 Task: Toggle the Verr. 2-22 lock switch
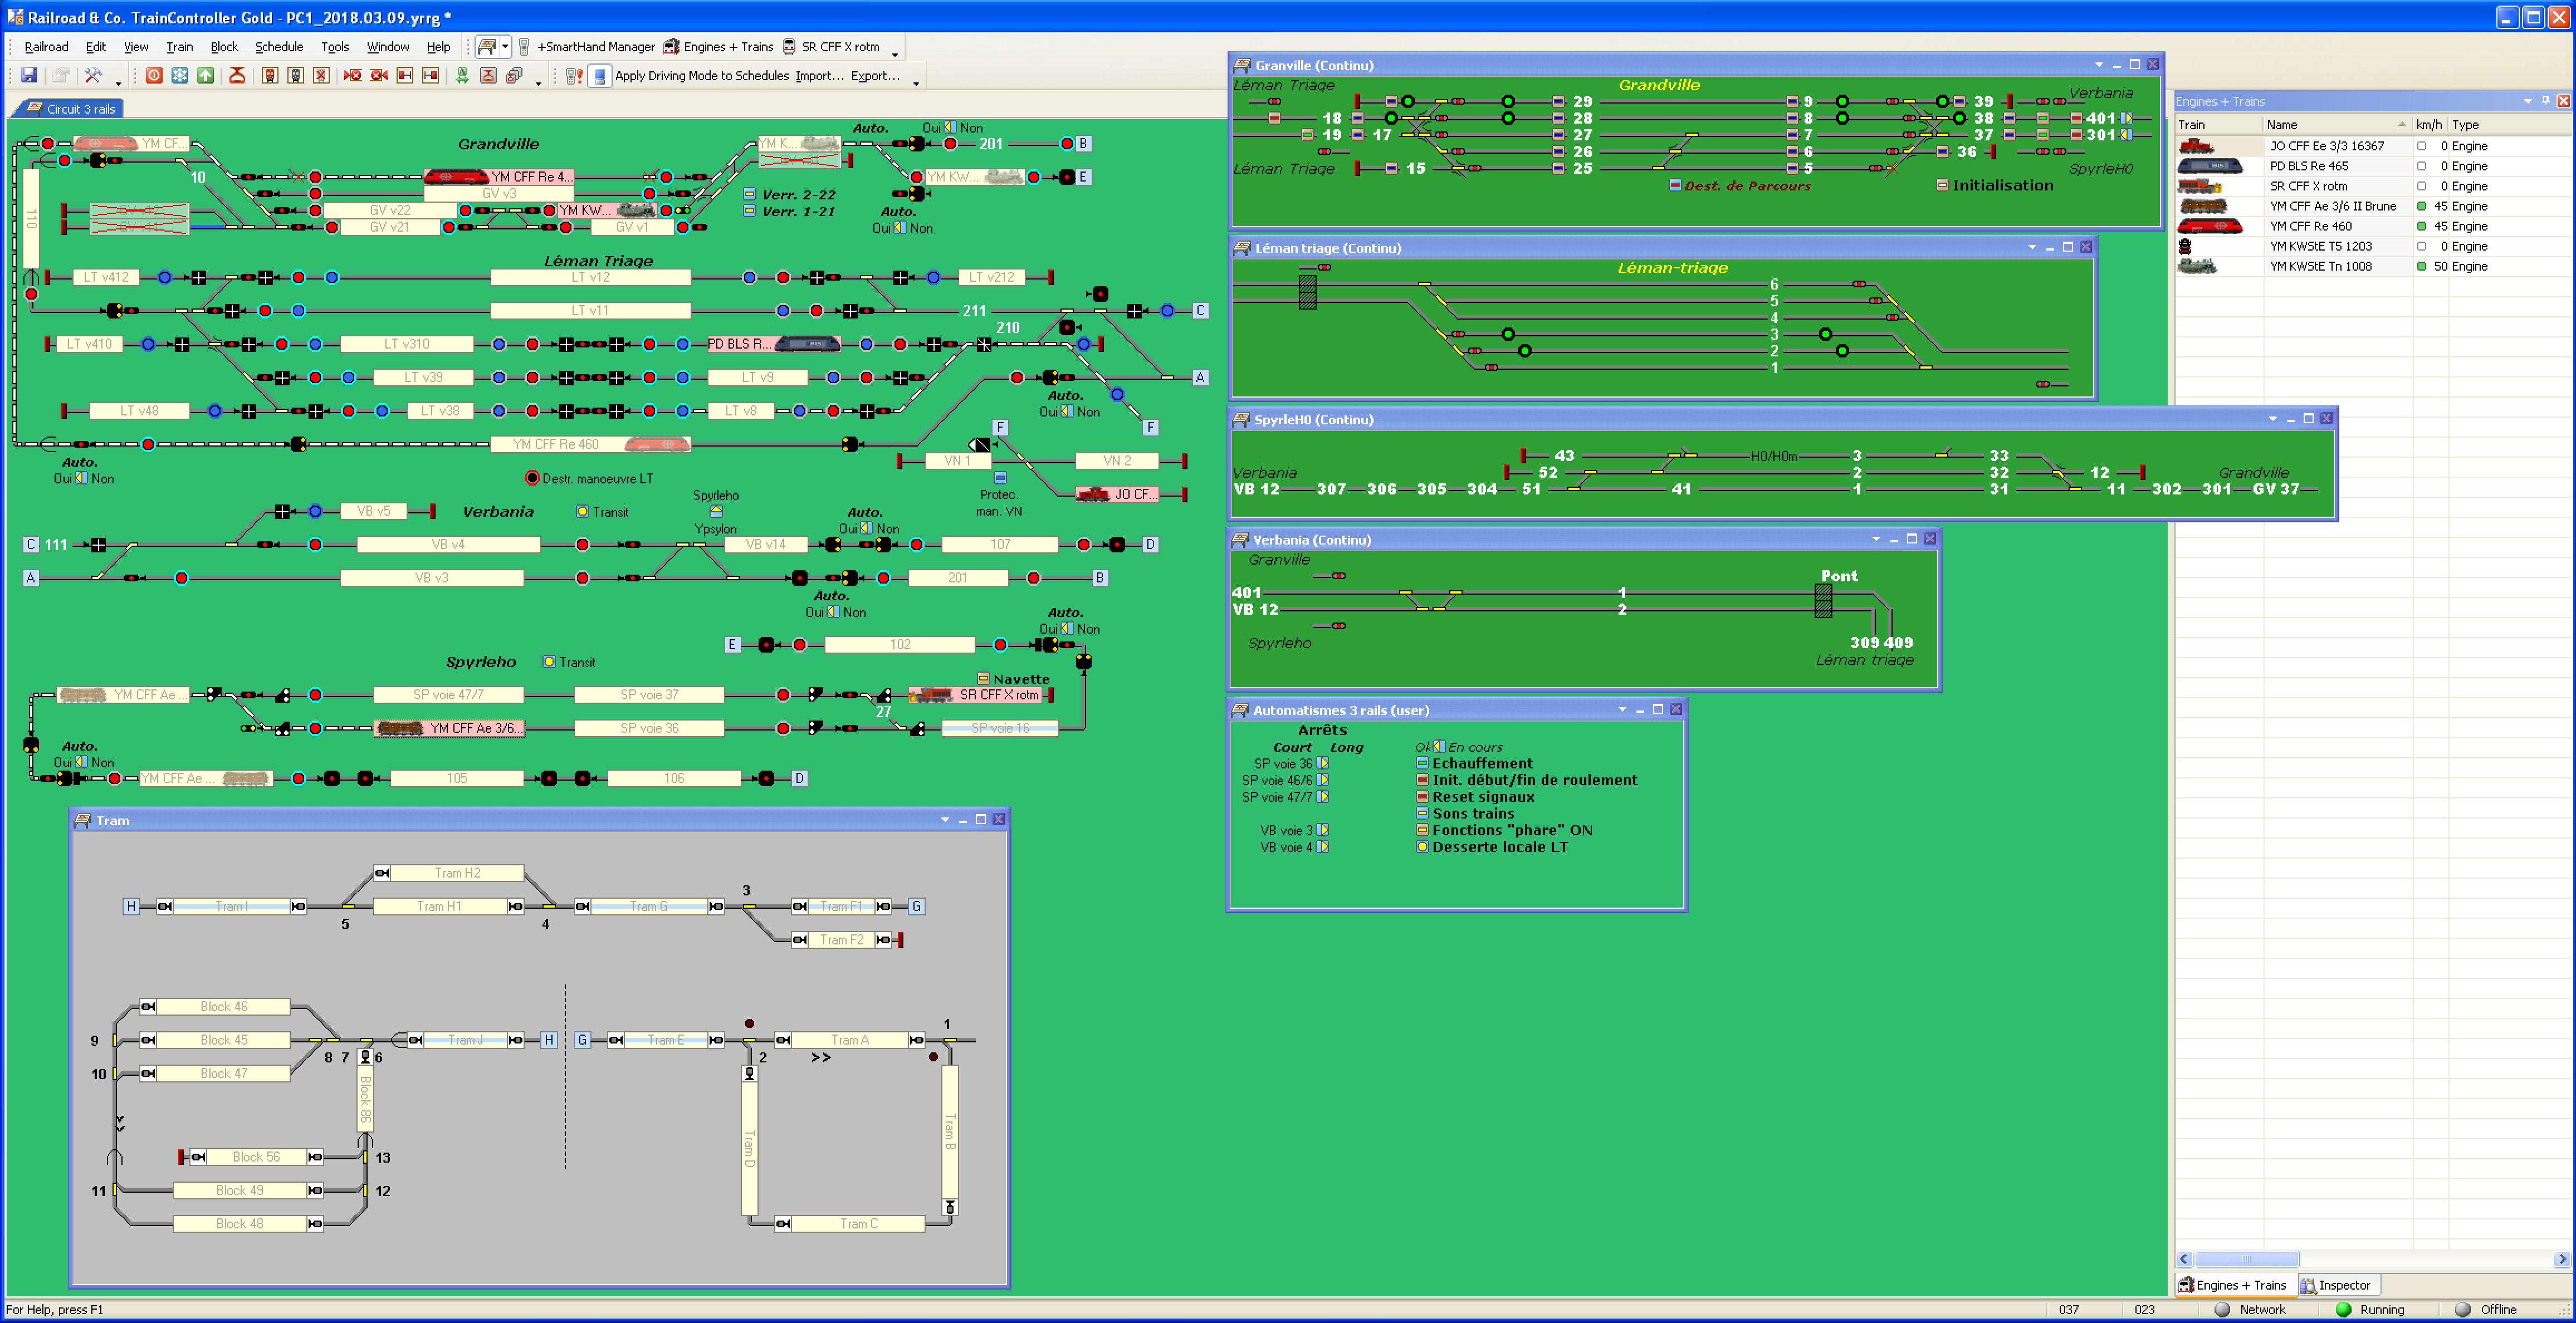click(x=749, y=194)
